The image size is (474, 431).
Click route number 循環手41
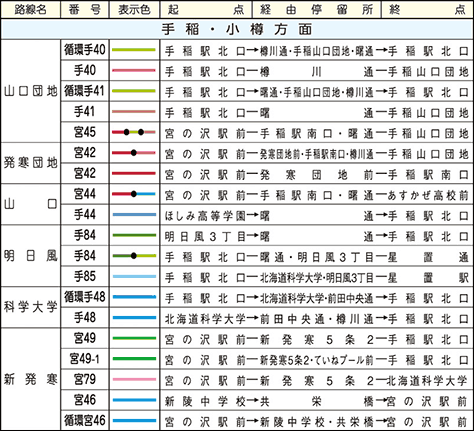tap(85, 91)
